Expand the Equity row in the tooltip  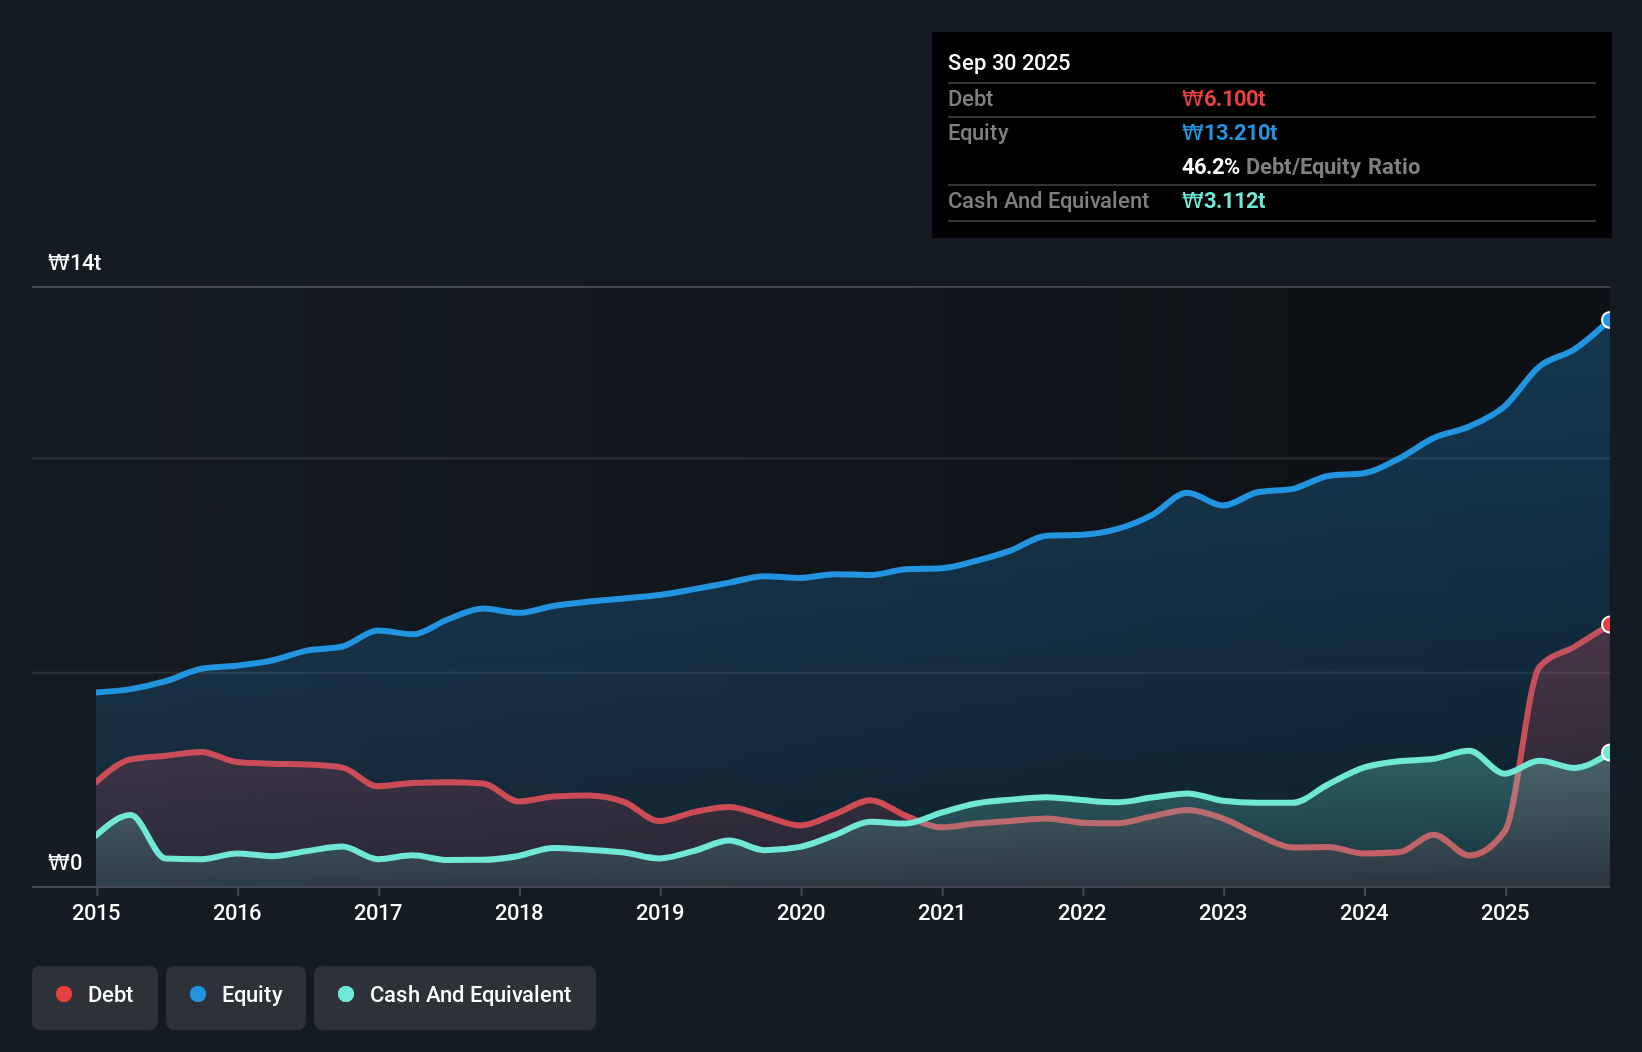click(978, 132)
